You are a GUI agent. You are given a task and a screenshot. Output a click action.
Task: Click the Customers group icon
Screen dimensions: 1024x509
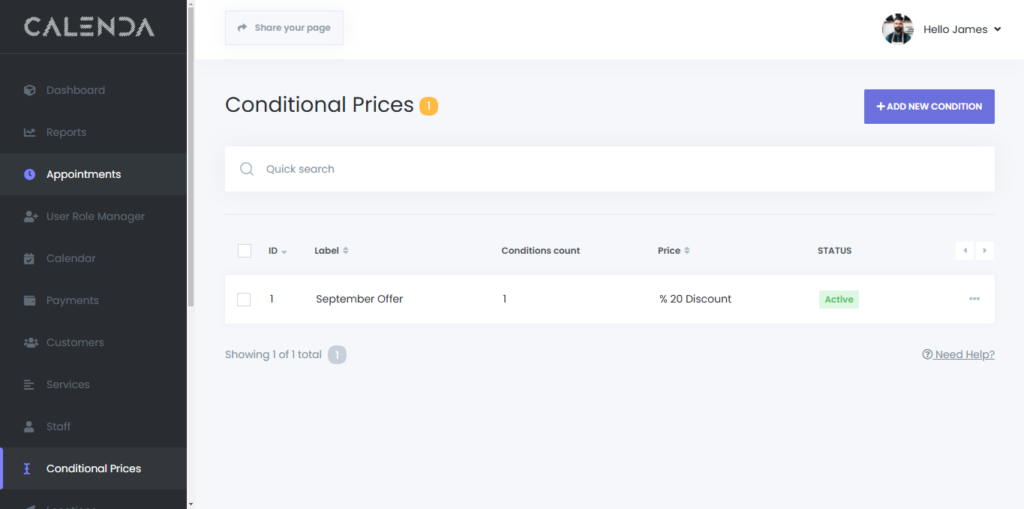click(x=29, y=342)
